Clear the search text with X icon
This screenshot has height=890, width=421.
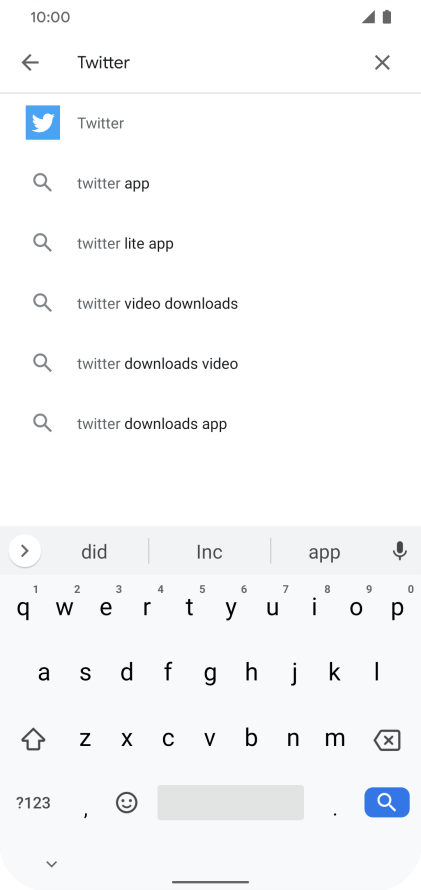[x=382, y=62]
